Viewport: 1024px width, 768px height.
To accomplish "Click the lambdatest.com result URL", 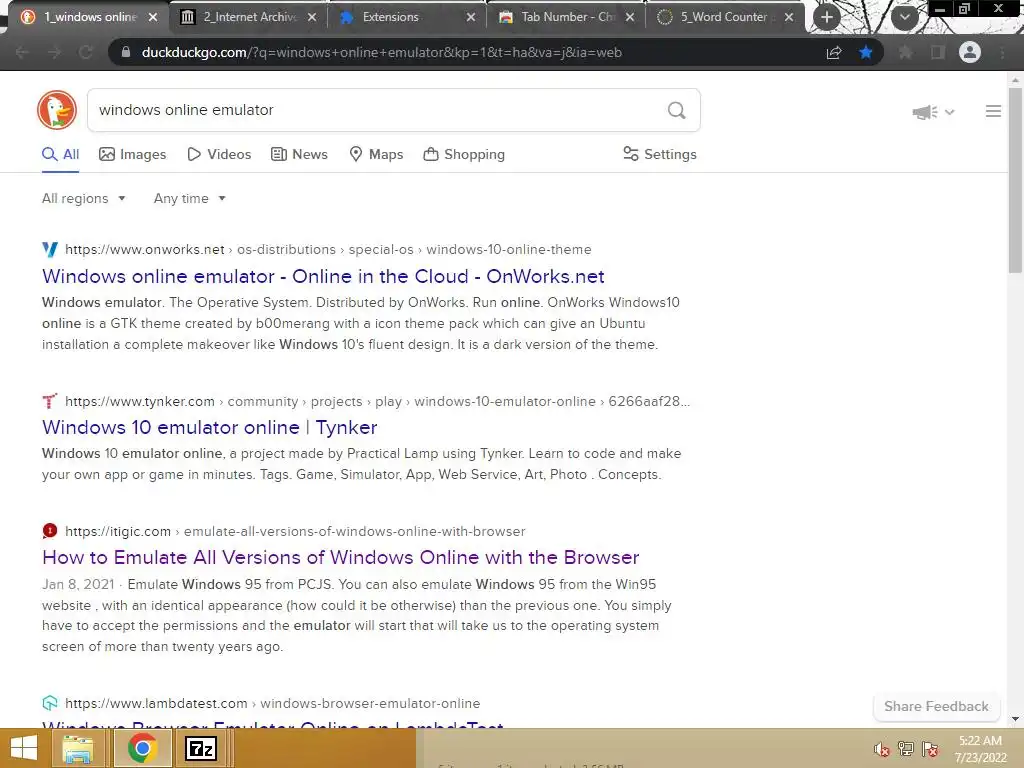I will (272, 704).
